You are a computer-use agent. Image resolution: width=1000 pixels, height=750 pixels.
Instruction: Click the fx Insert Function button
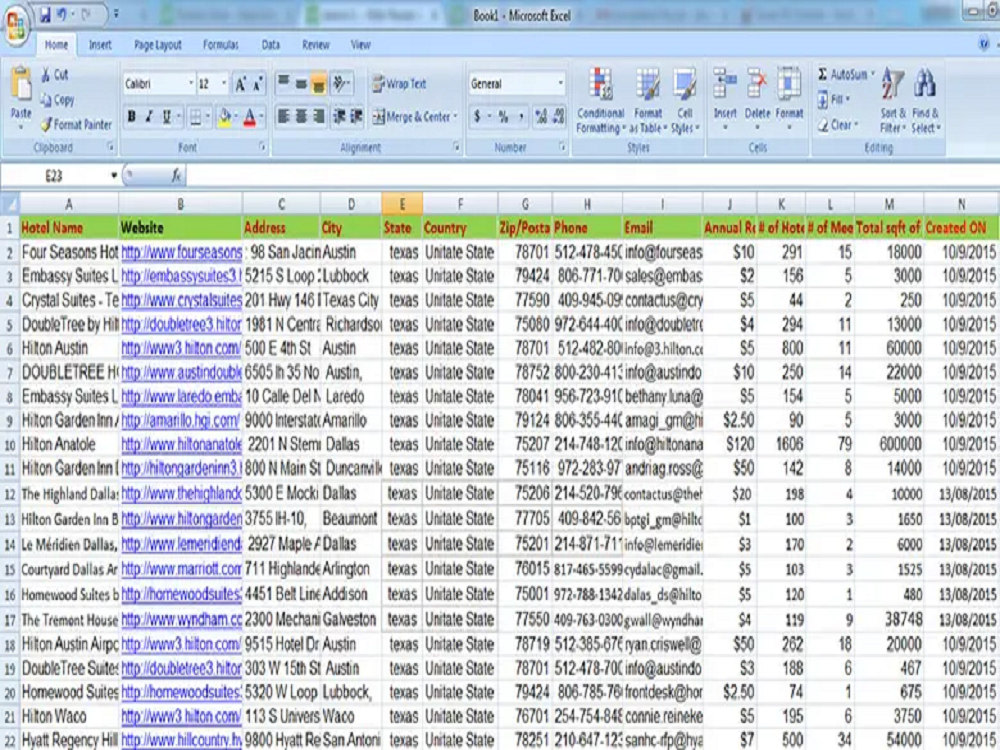click(177, 175)
